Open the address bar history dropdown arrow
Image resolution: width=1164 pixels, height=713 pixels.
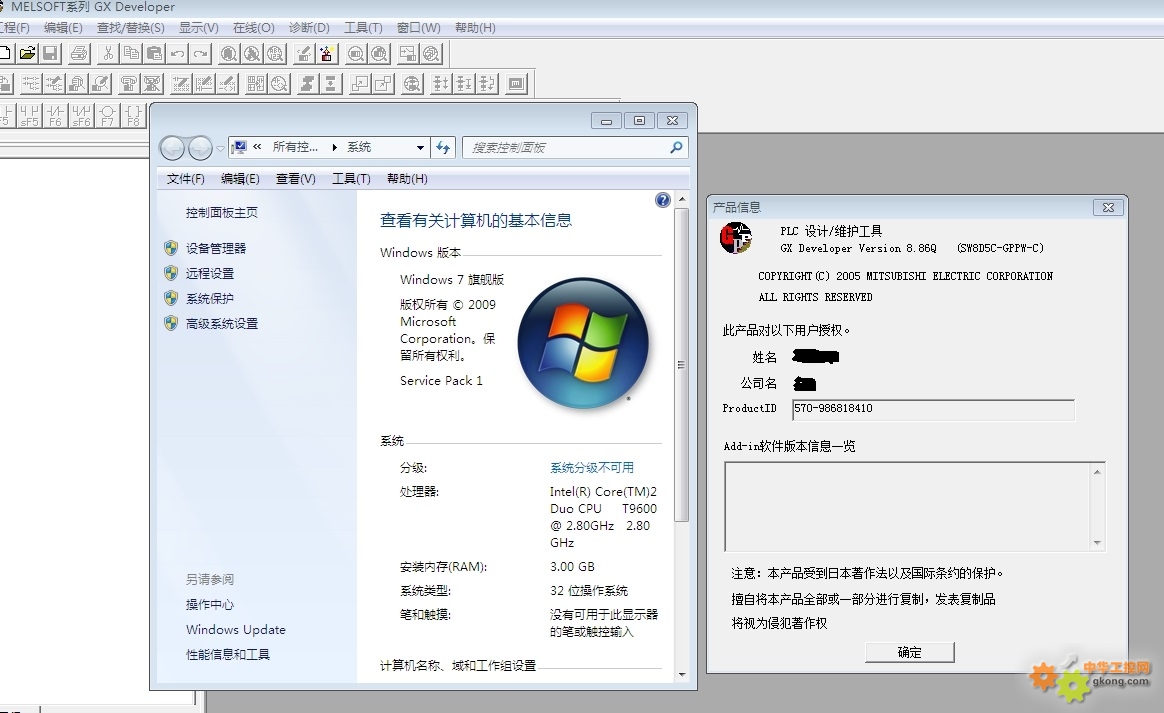point(420,148)
